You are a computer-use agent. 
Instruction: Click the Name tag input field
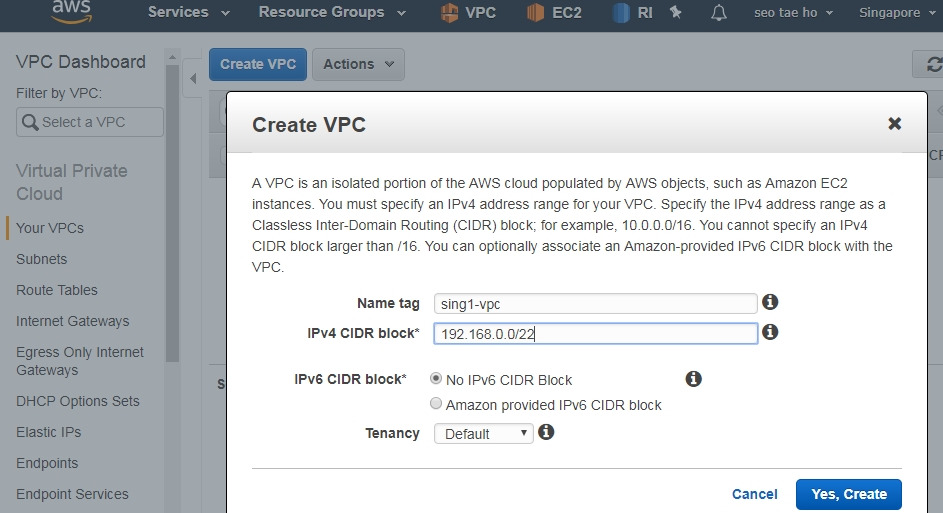pyautogui.click(x=595, y=304)
